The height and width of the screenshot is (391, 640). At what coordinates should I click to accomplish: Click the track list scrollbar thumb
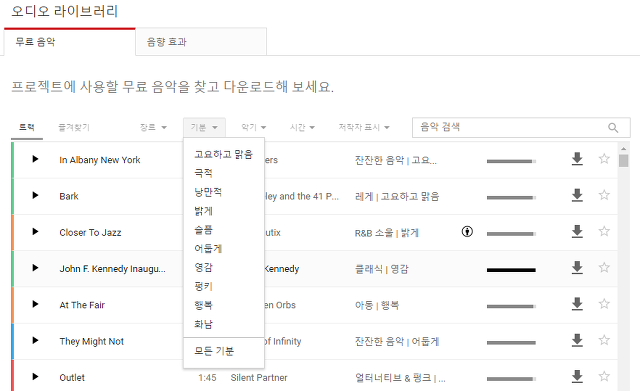pos(623,160)
